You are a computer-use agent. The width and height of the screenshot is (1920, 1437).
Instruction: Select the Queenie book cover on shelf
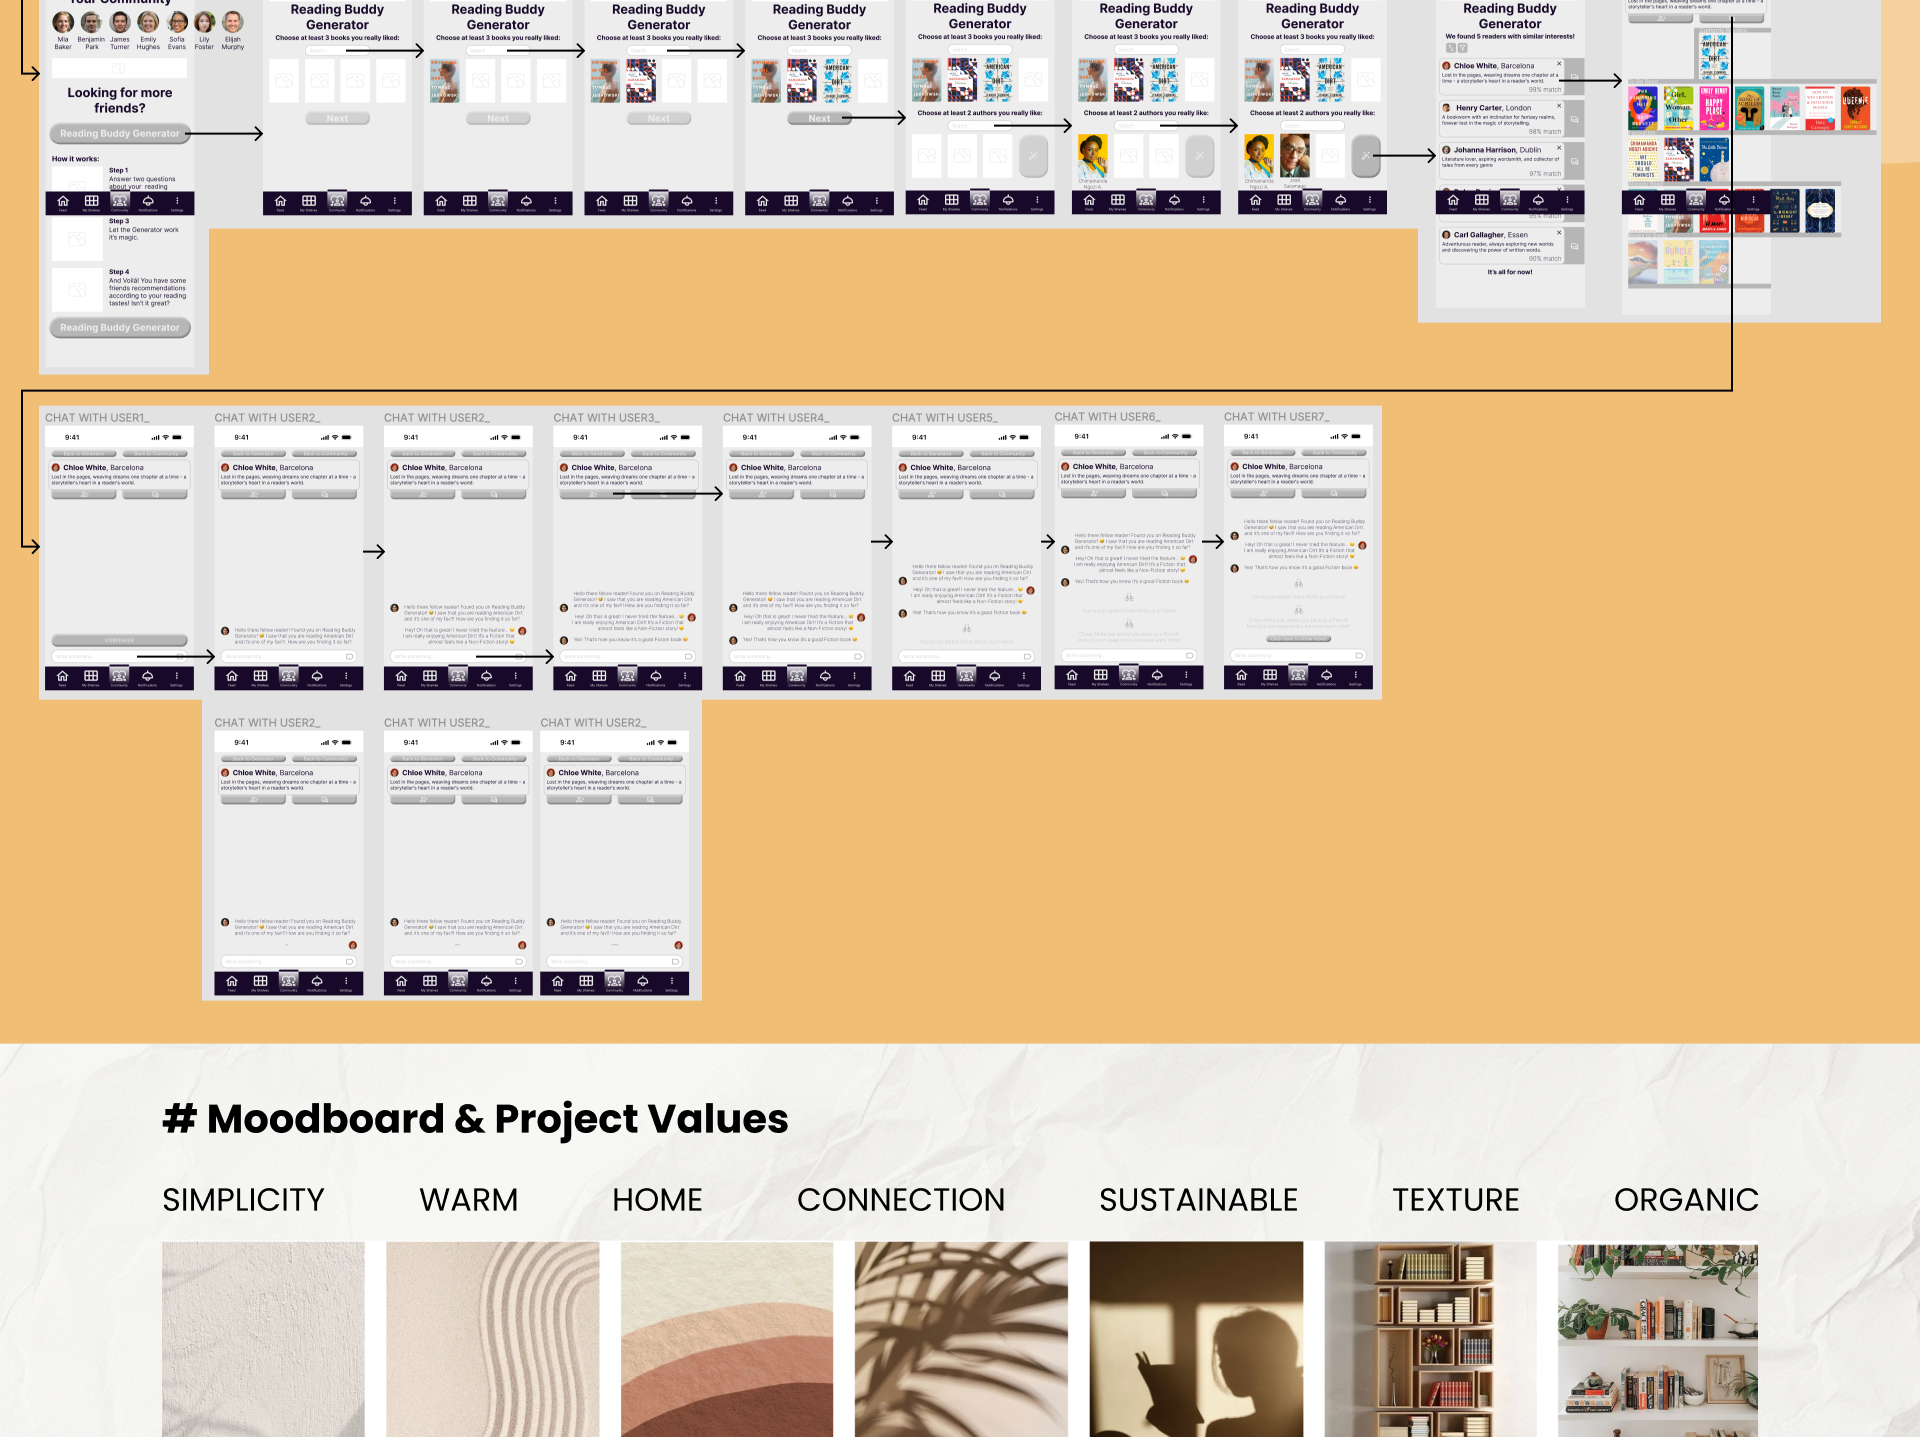pyautogui.click(x=1856, y=108)
